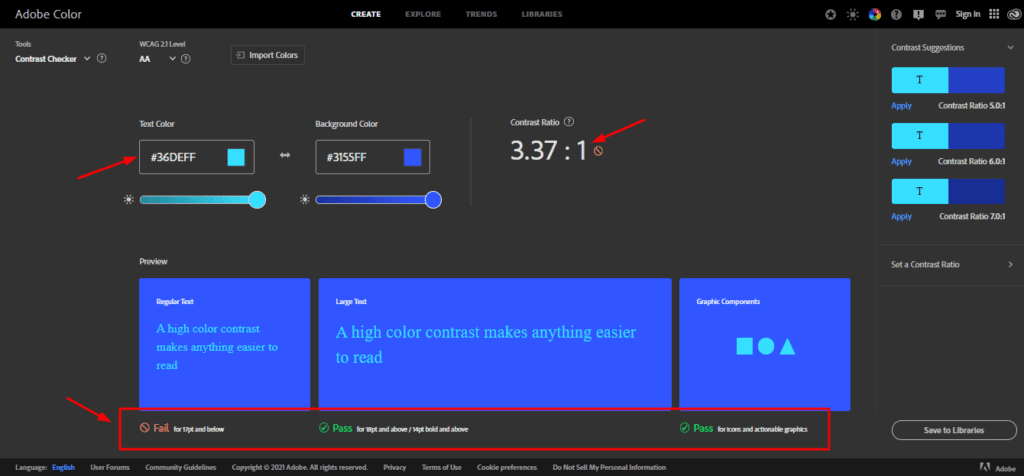Click the Pass result for large text

pos(393,428)
